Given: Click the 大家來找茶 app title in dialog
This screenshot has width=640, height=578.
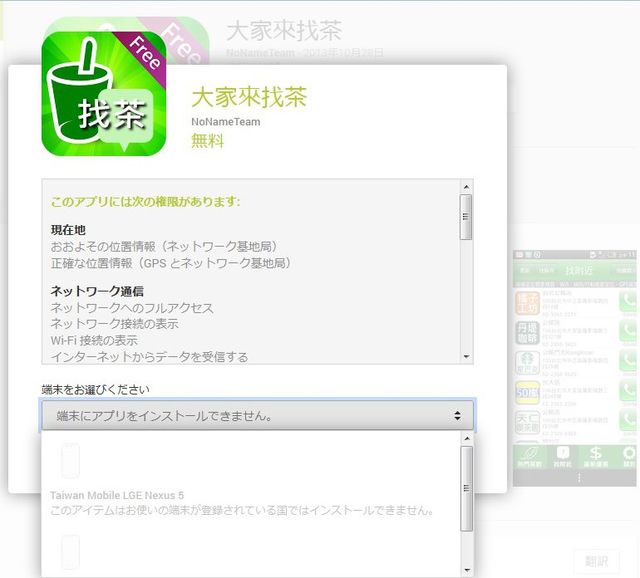Looking at the screenshot, I should (248, 97).
